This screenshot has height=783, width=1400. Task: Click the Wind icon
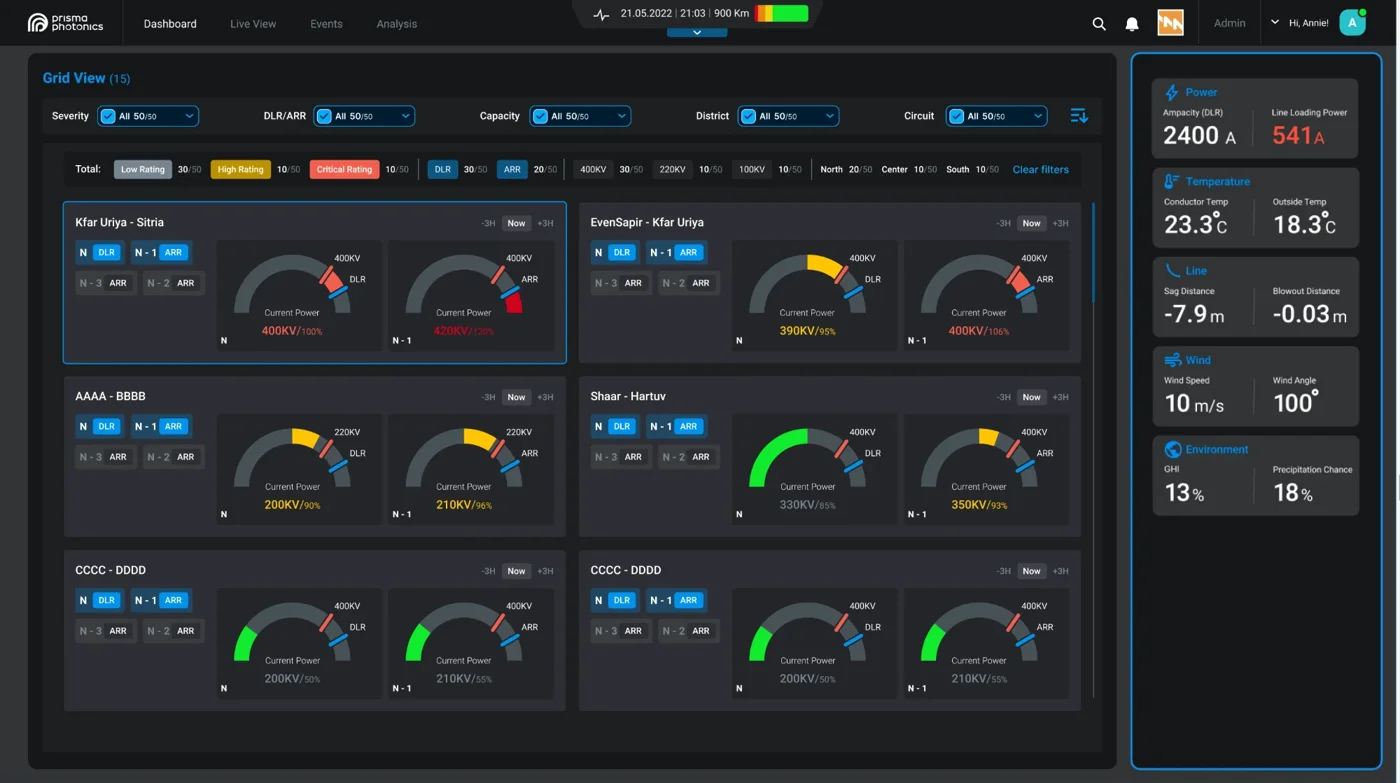point(1172,360)
